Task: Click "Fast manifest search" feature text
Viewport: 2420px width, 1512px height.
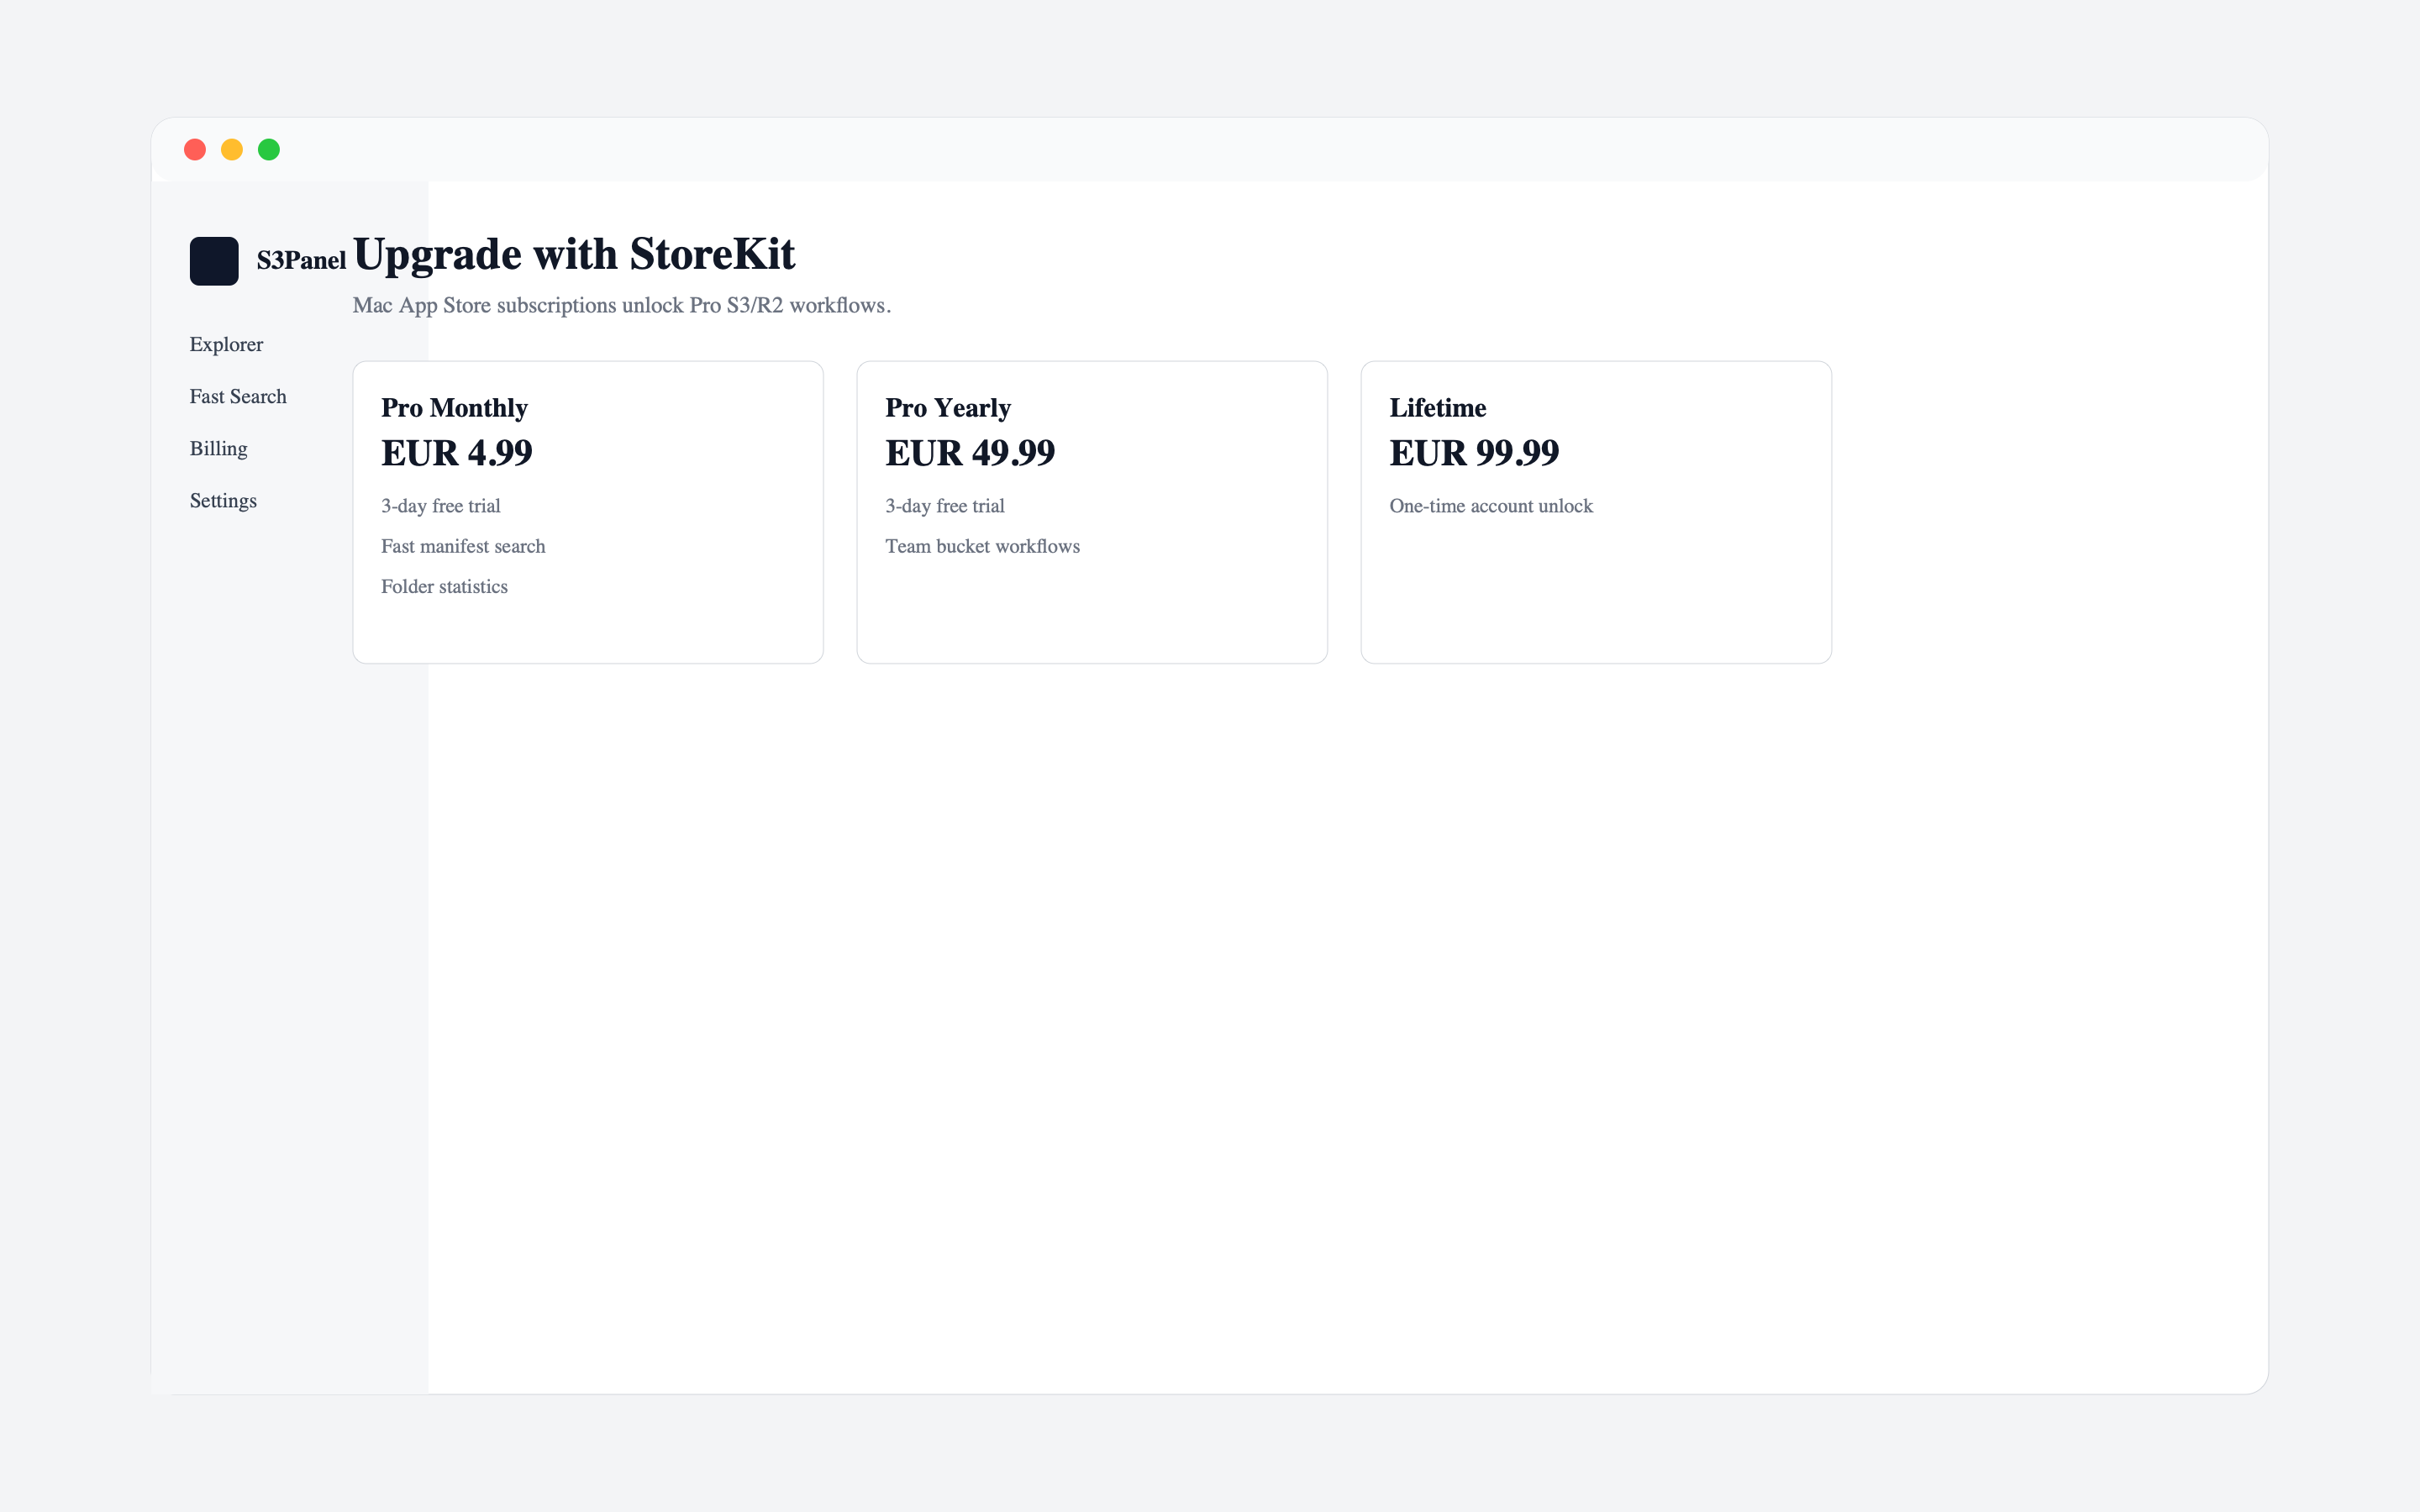Action: pos(463,546)
